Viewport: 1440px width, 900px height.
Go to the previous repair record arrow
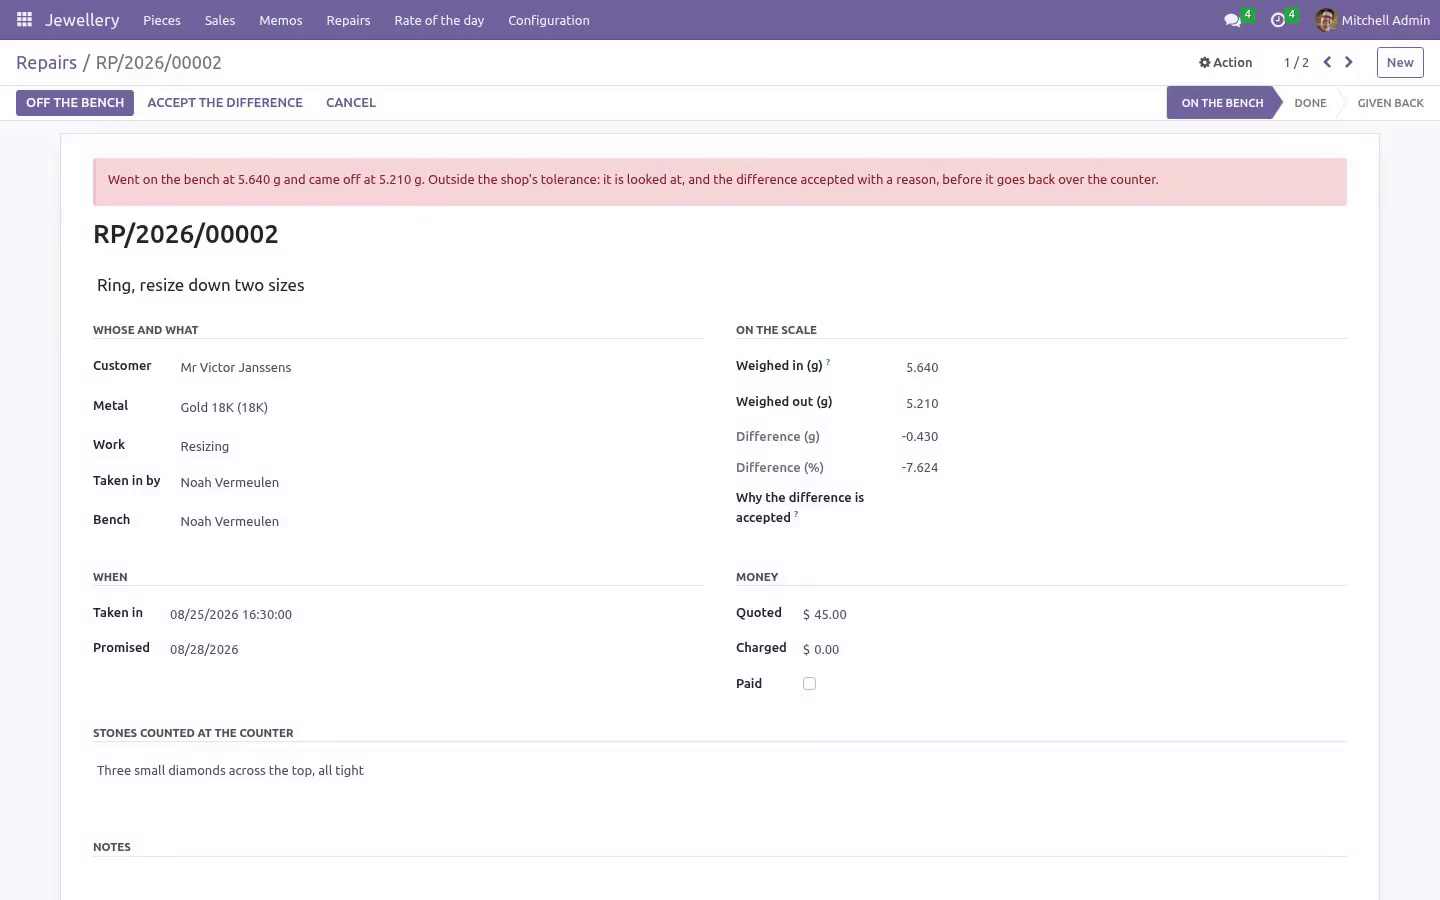[1327, 62]
